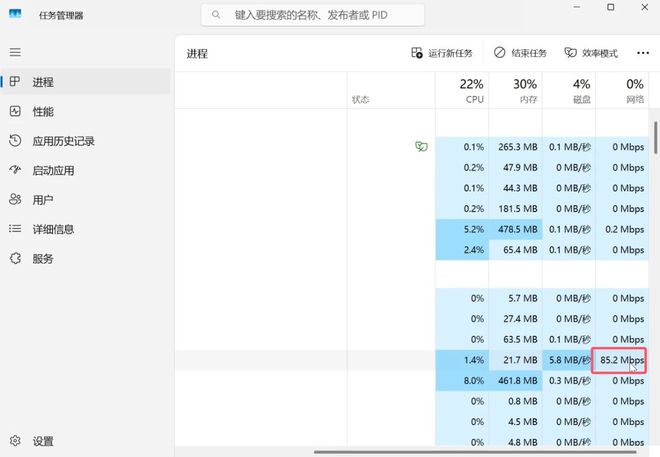Click the 85.2 Mbps network value
This screenshot has width=660, height=457.
point(622,360)
